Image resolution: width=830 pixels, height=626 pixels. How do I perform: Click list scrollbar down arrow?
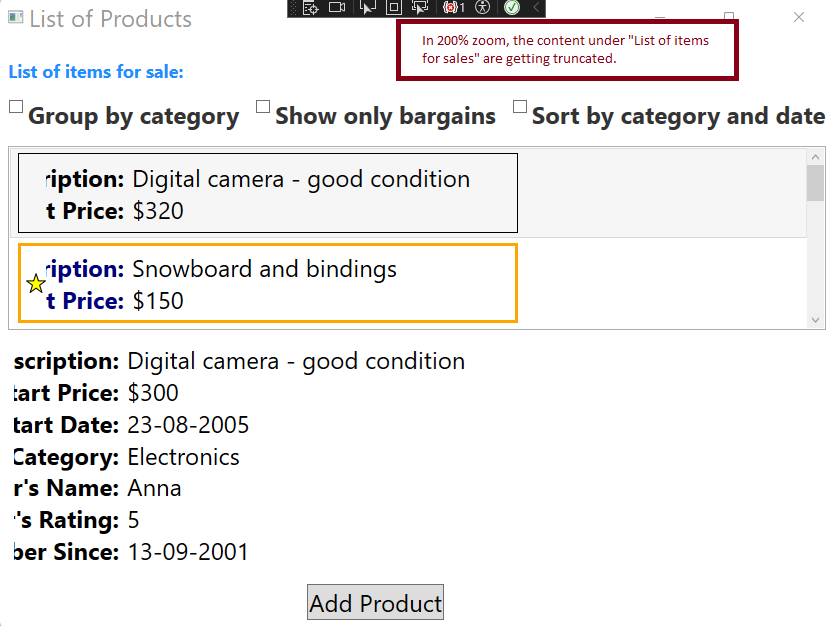click(x=815, y=320)
